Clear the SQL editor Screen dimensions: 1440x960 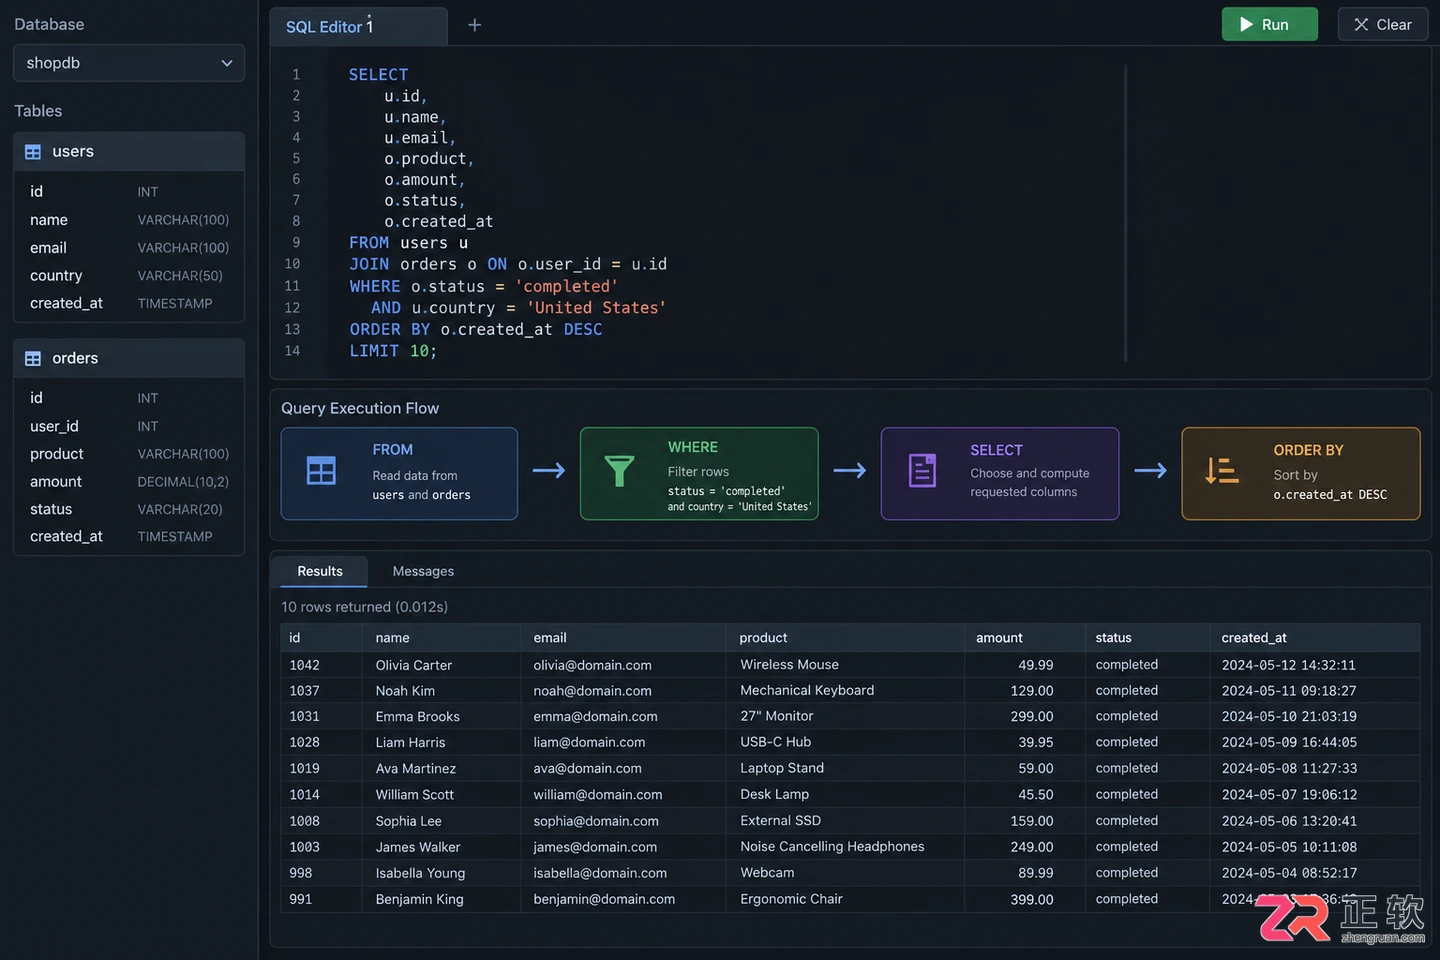[x=1383, y=24]
